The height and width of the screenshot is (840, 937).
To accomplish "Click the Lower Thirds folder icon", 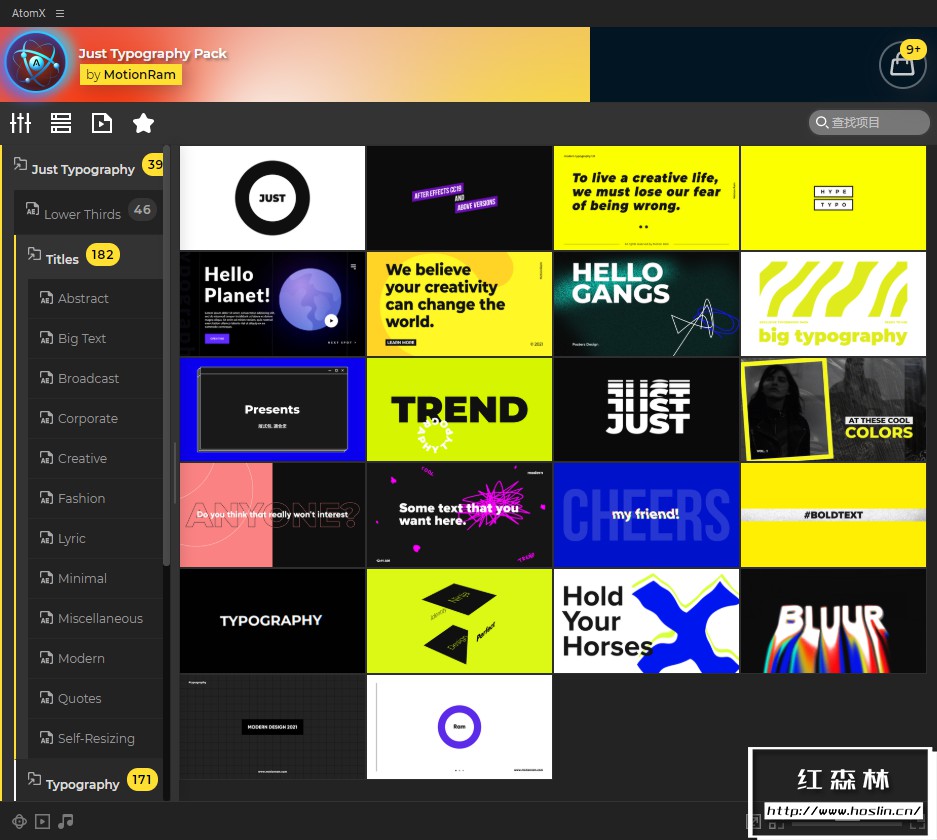I will pyautogui.click(x=32, y=209).
